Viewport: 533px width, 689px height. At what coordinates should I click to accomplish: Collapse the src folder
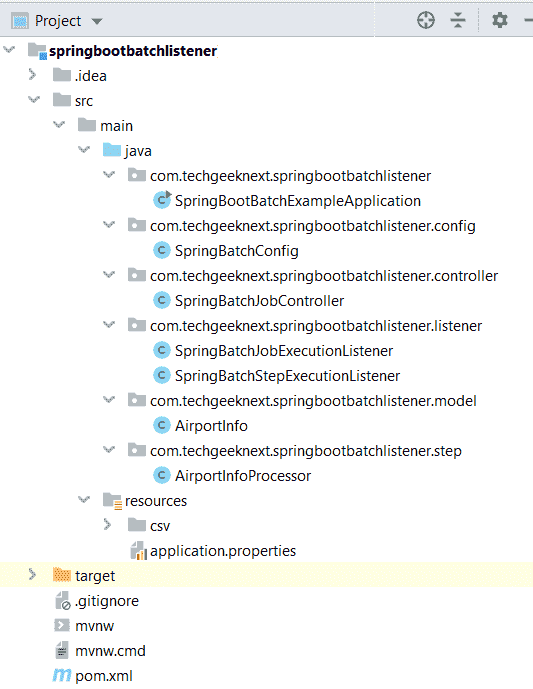point(34,100)
